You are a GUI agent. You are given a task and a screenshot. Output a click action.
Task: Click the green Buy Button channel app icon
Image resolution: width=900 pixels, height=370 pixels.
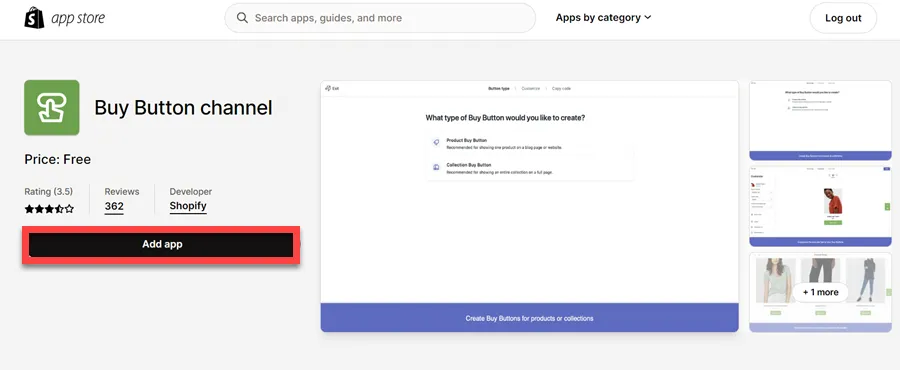[52, 108]
